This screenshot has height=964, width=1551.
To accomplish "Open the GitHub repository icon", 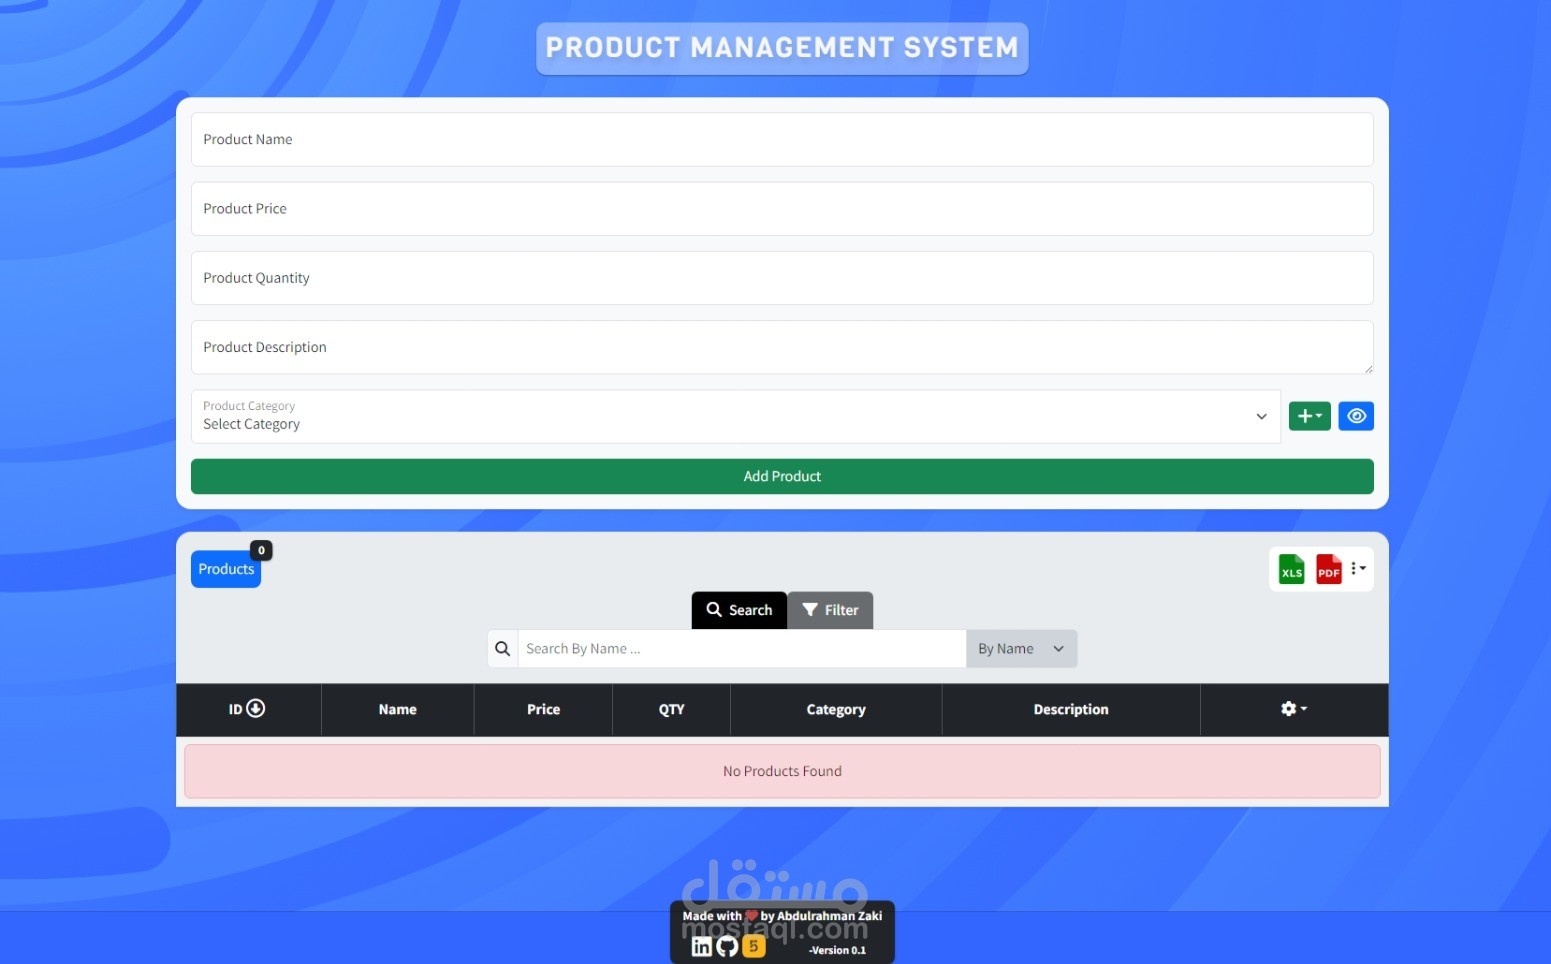I will point(726,945).
